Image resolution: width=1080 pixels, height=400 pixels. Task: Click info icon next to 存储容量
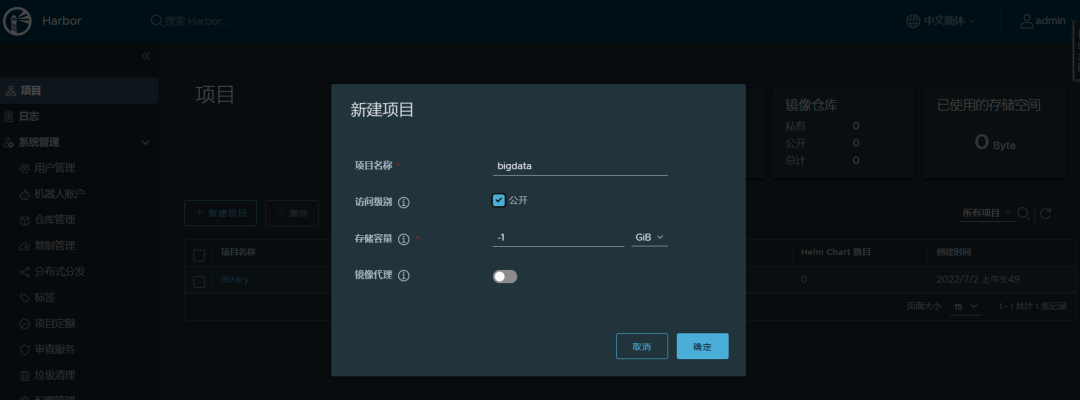point(404,240)
